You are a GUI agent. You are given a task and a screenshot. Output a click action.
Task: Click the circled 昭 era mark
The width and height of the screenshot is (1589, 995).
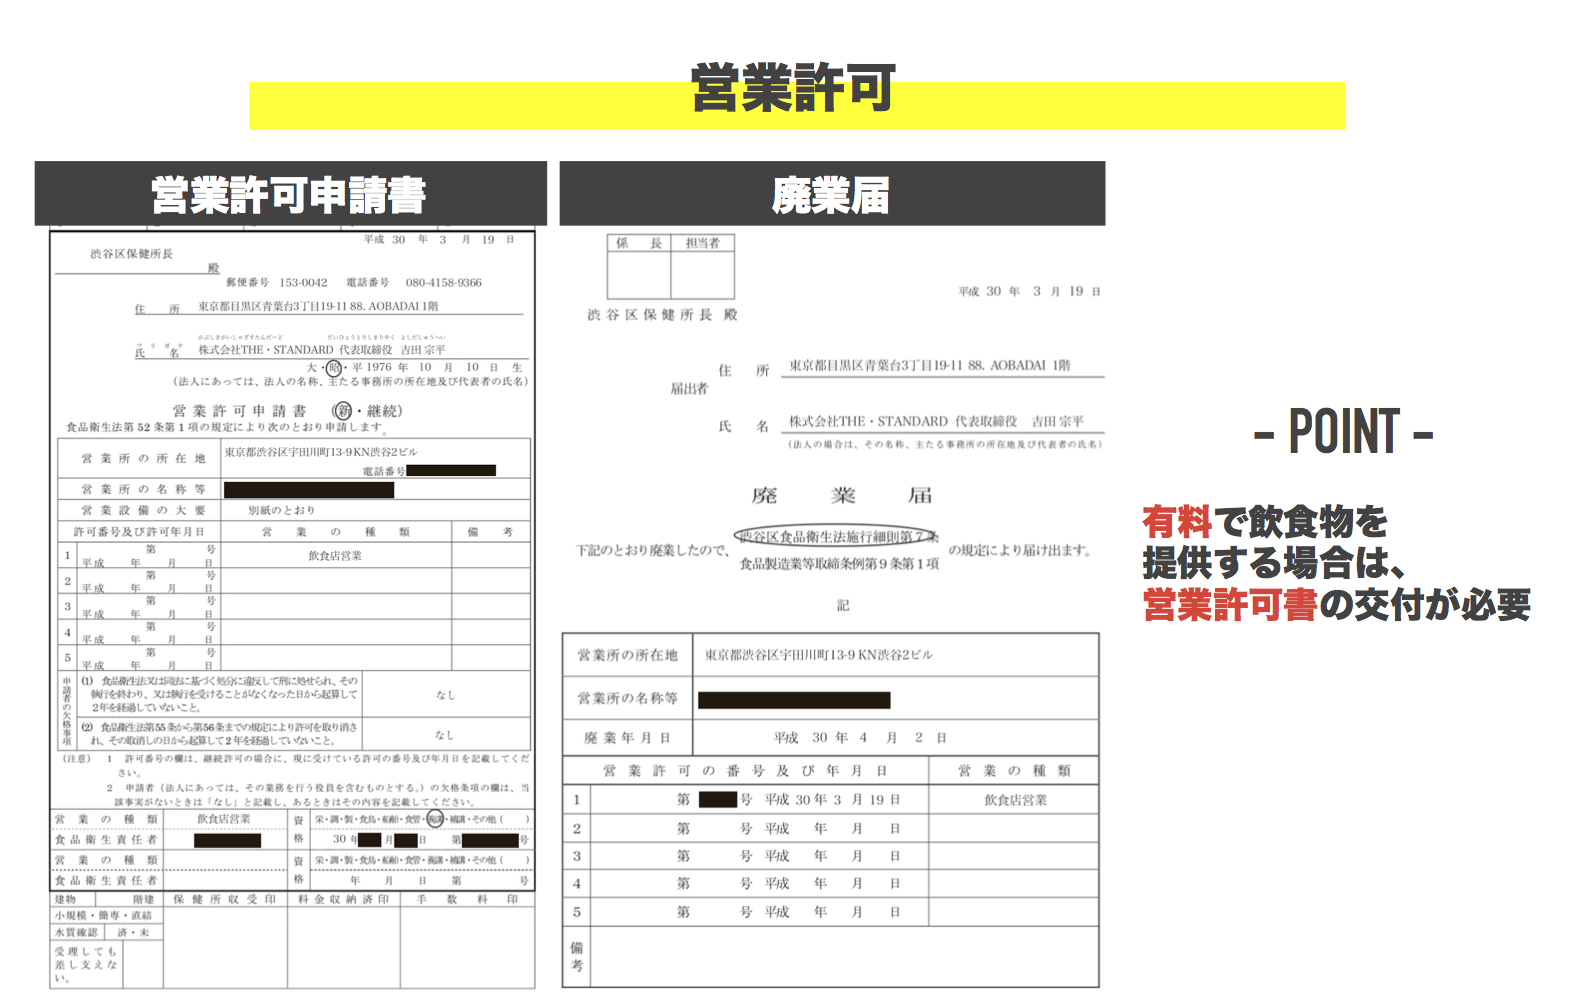[334, 368]
